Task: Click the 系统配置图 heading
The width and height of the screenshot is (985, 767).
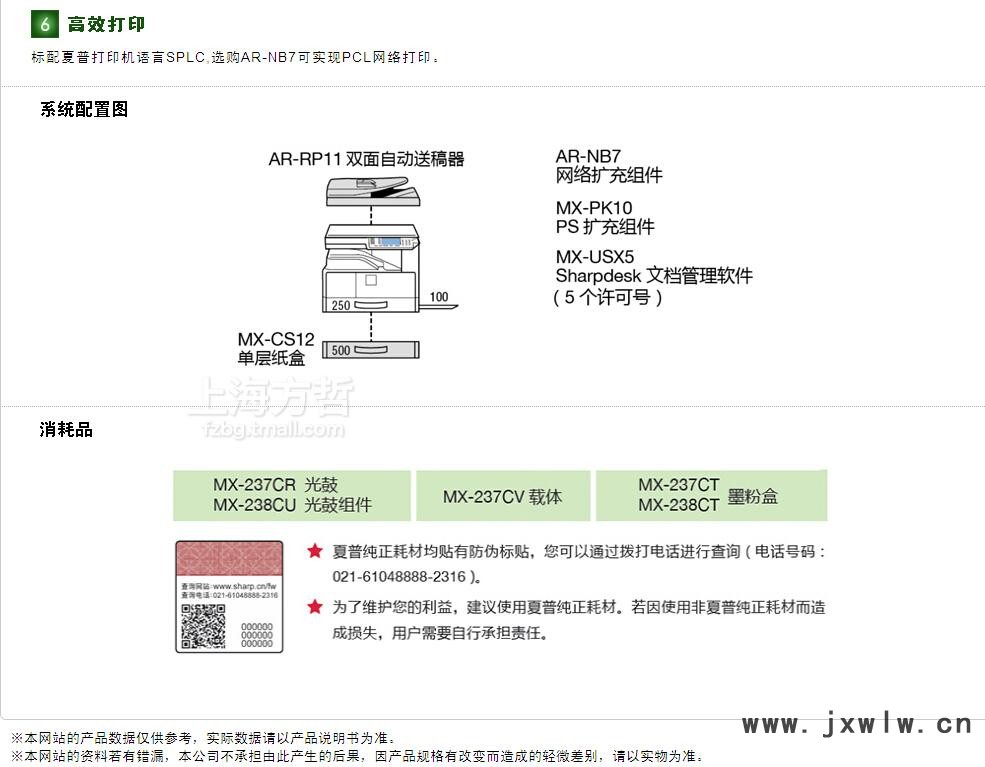Action: point(84,109)
